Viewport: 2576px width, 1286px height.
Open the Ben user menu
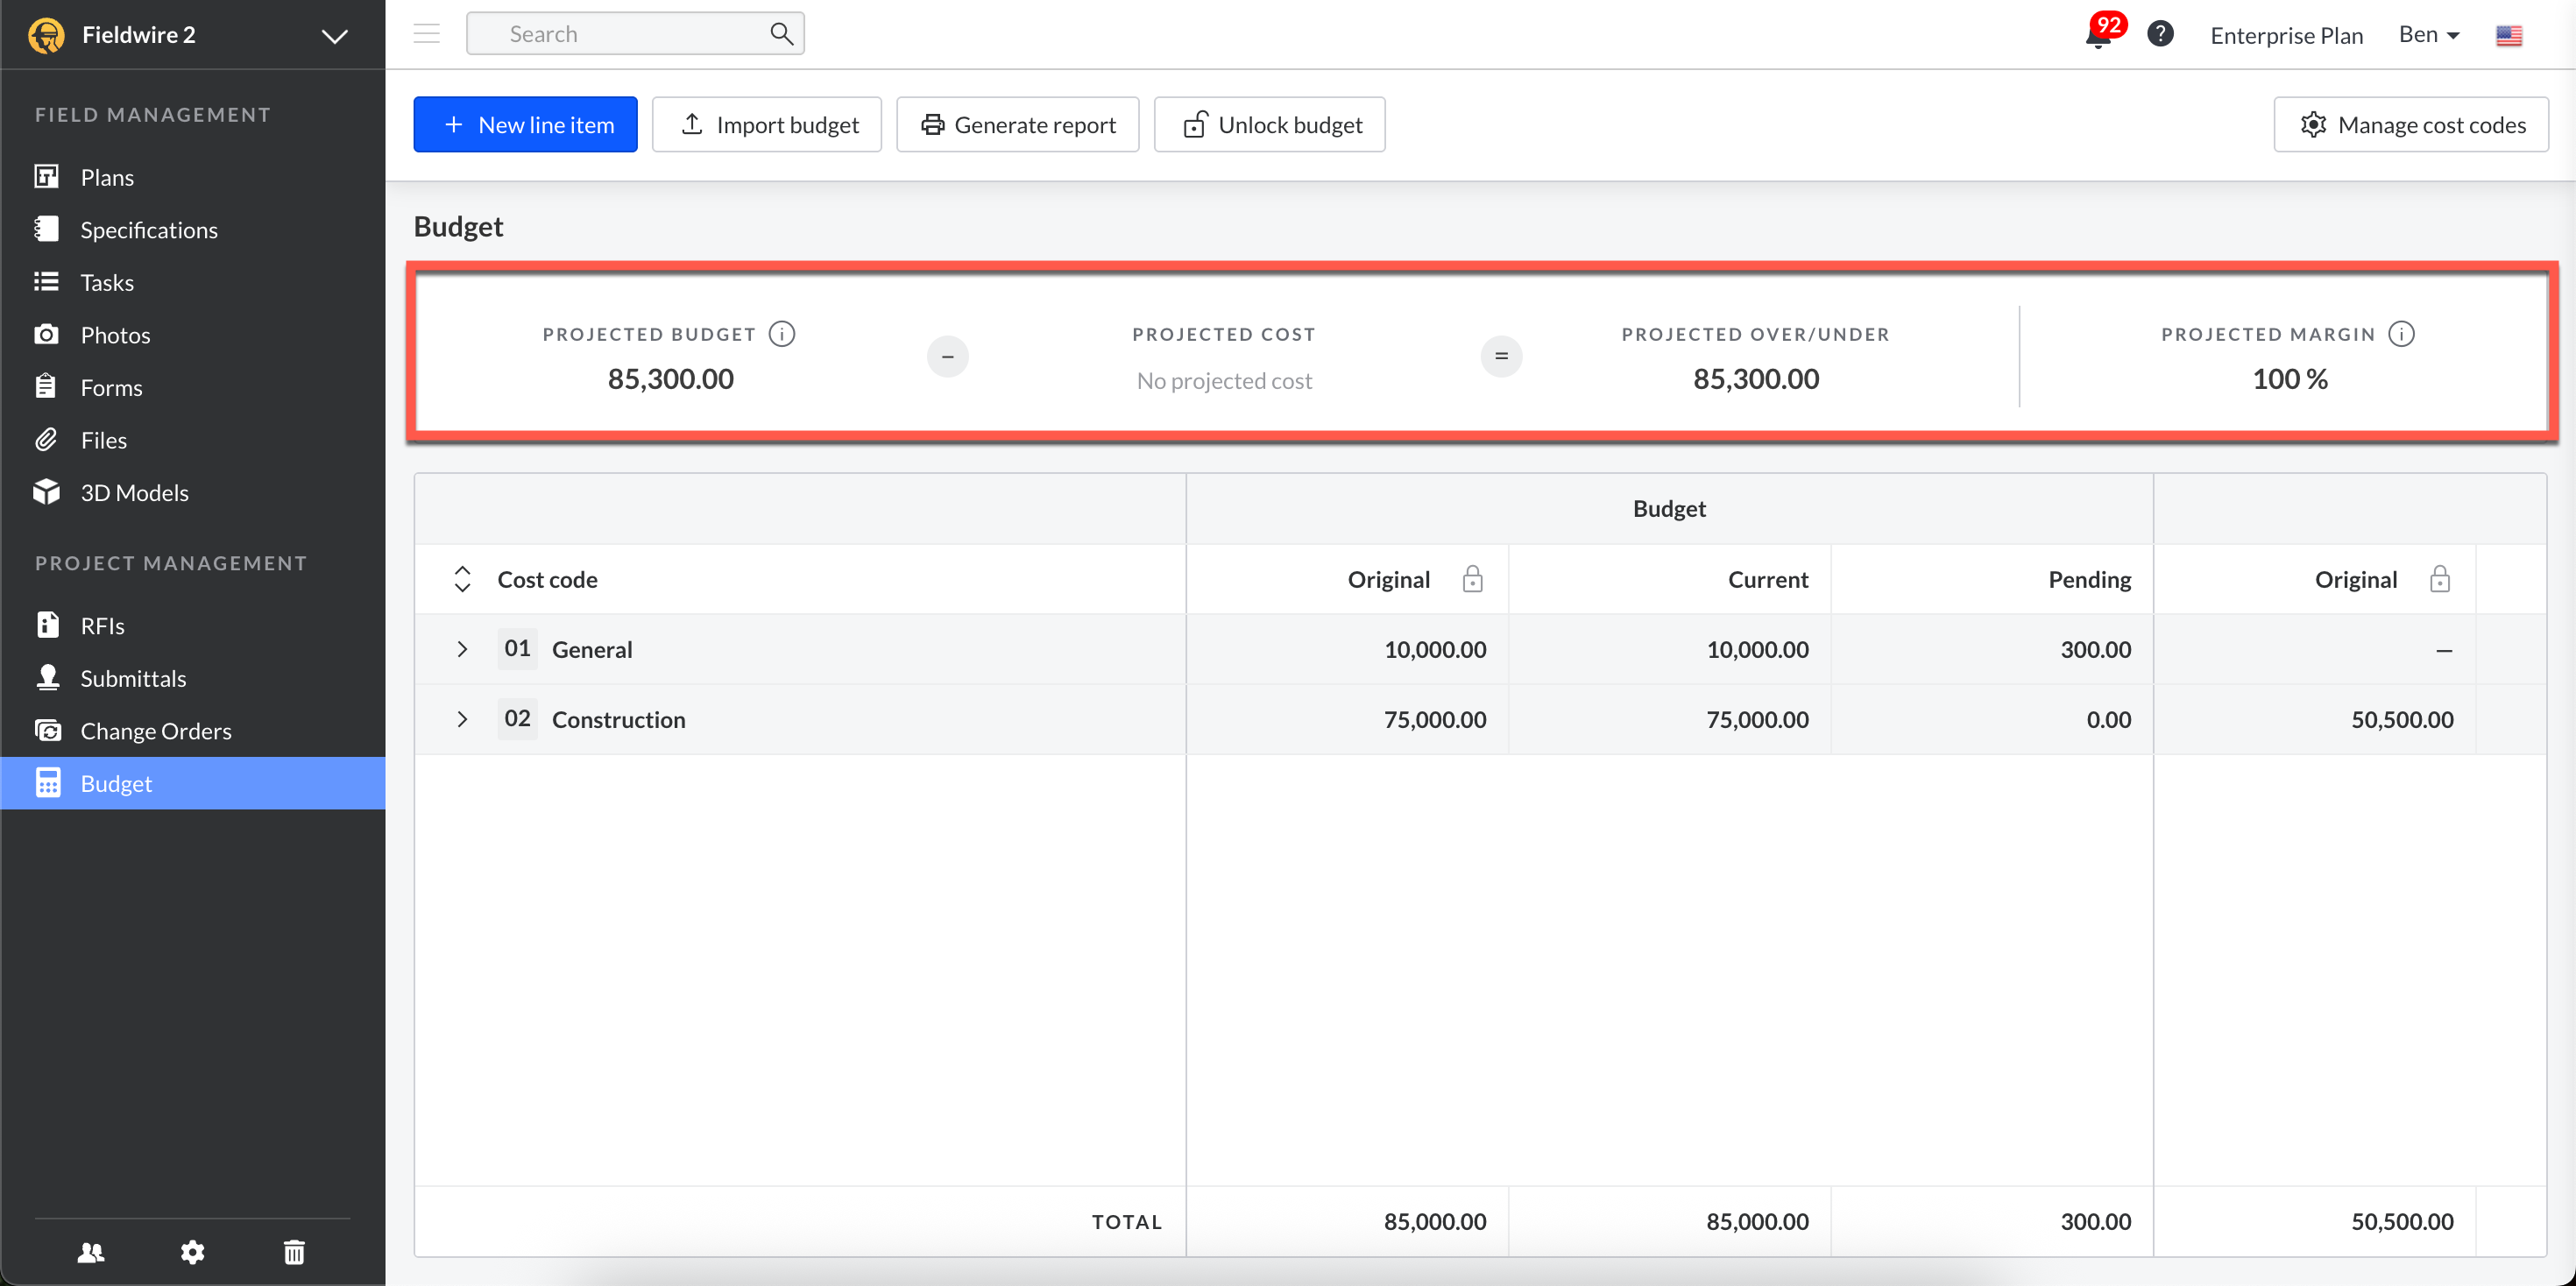click(2428, 35)
